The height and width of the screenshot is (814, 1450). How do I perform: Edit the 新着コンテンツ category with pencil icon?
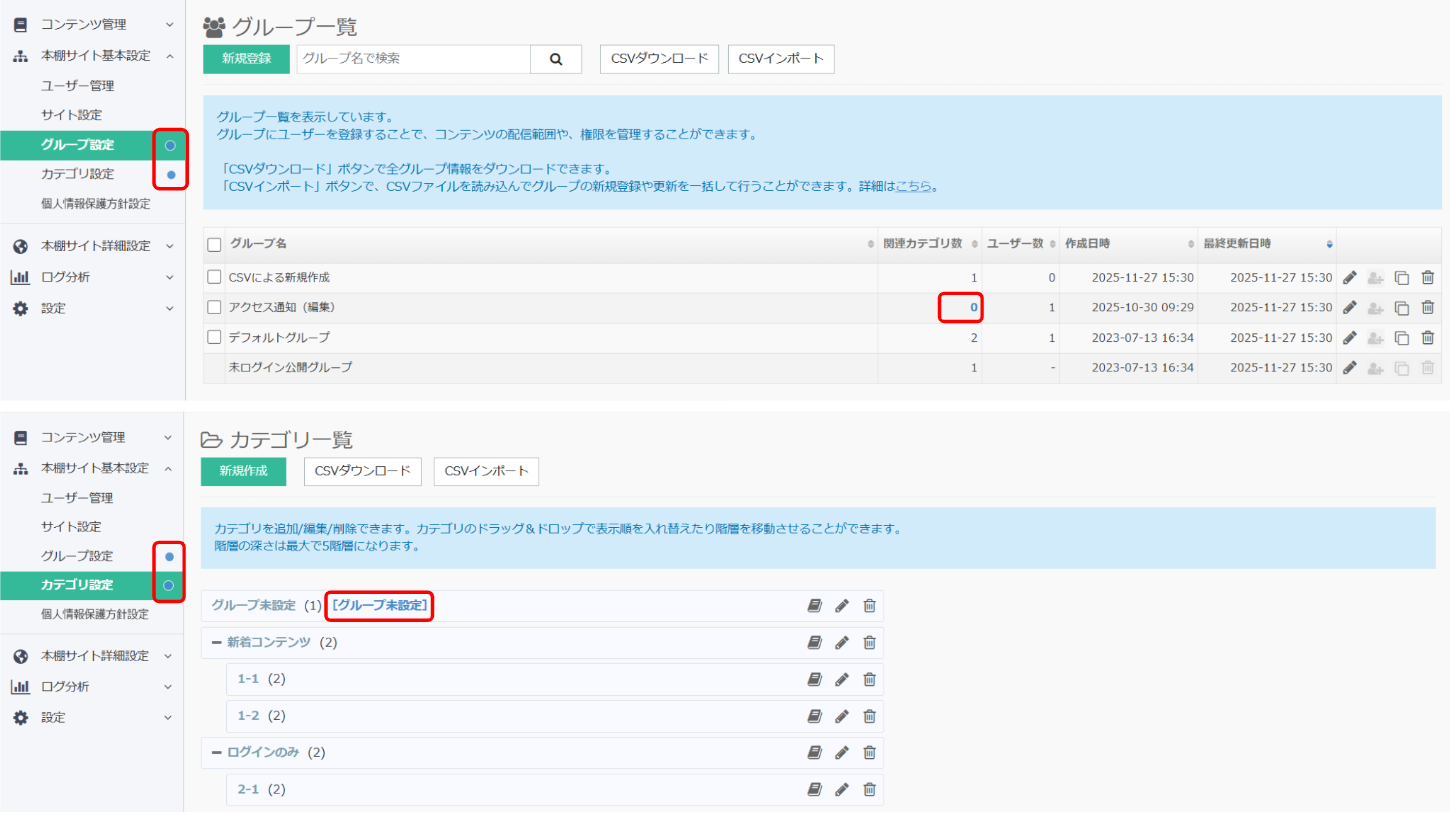842,643
